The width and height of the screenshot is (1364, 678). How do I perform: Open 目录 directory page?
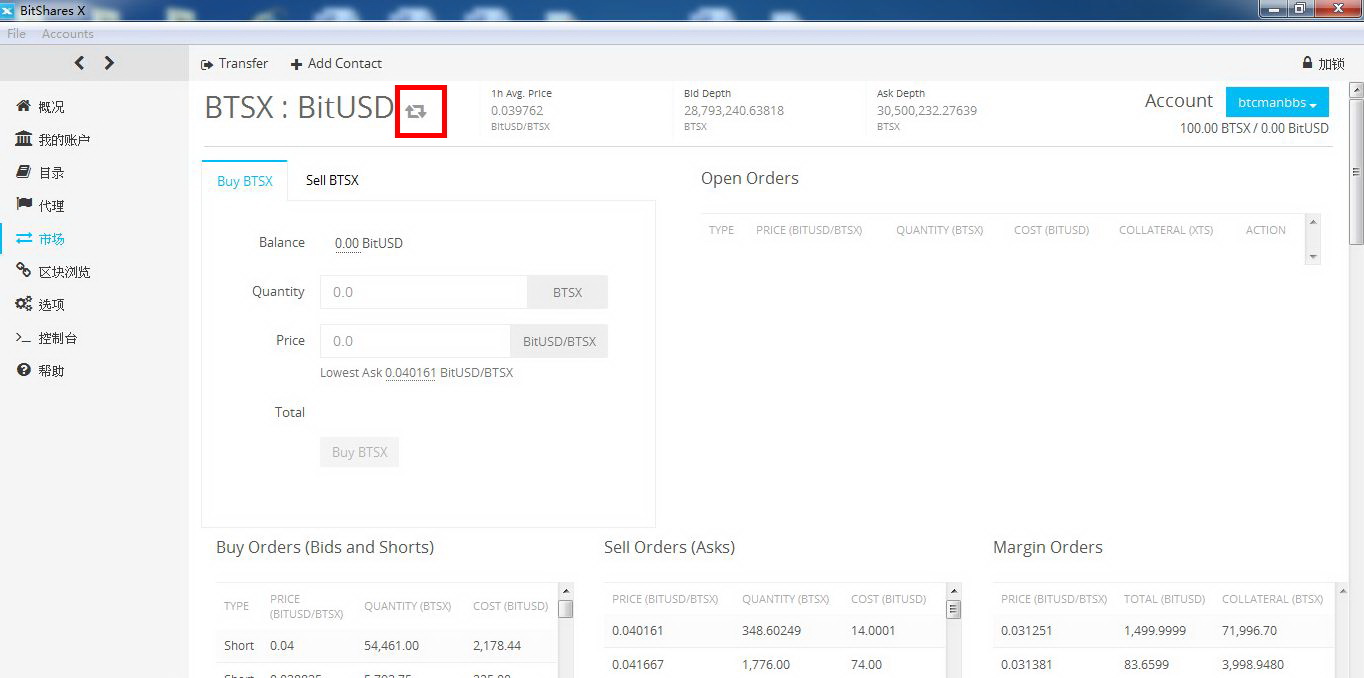tap(51, 173)
